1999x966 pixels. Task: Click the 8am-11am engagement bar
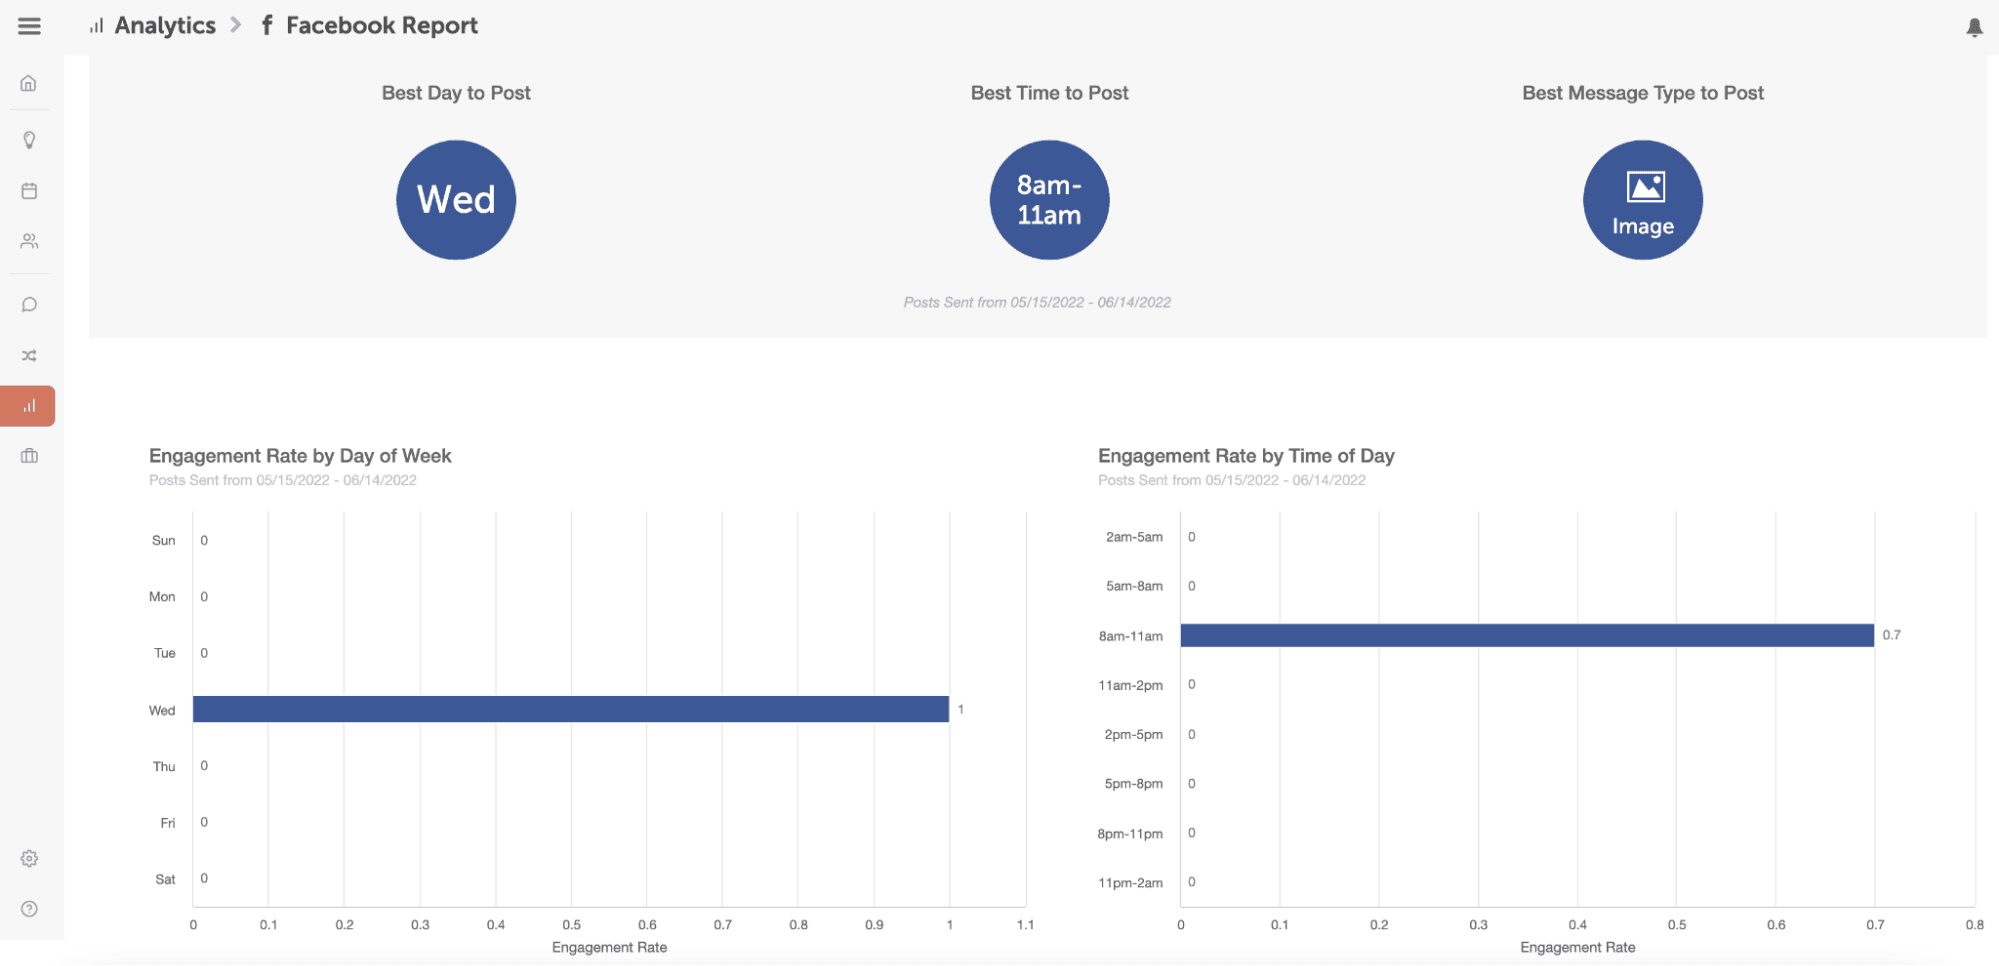(1526, 635)
